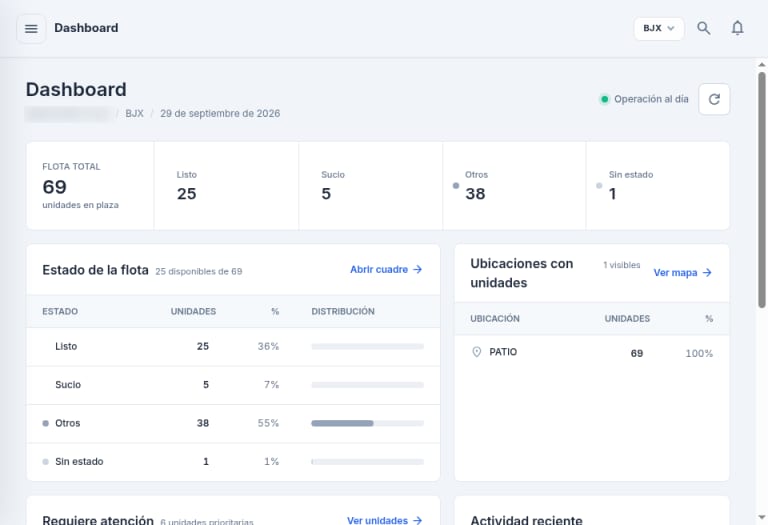Click Ver unidades link
Screen dimensions: 768x525
(384, 520)
